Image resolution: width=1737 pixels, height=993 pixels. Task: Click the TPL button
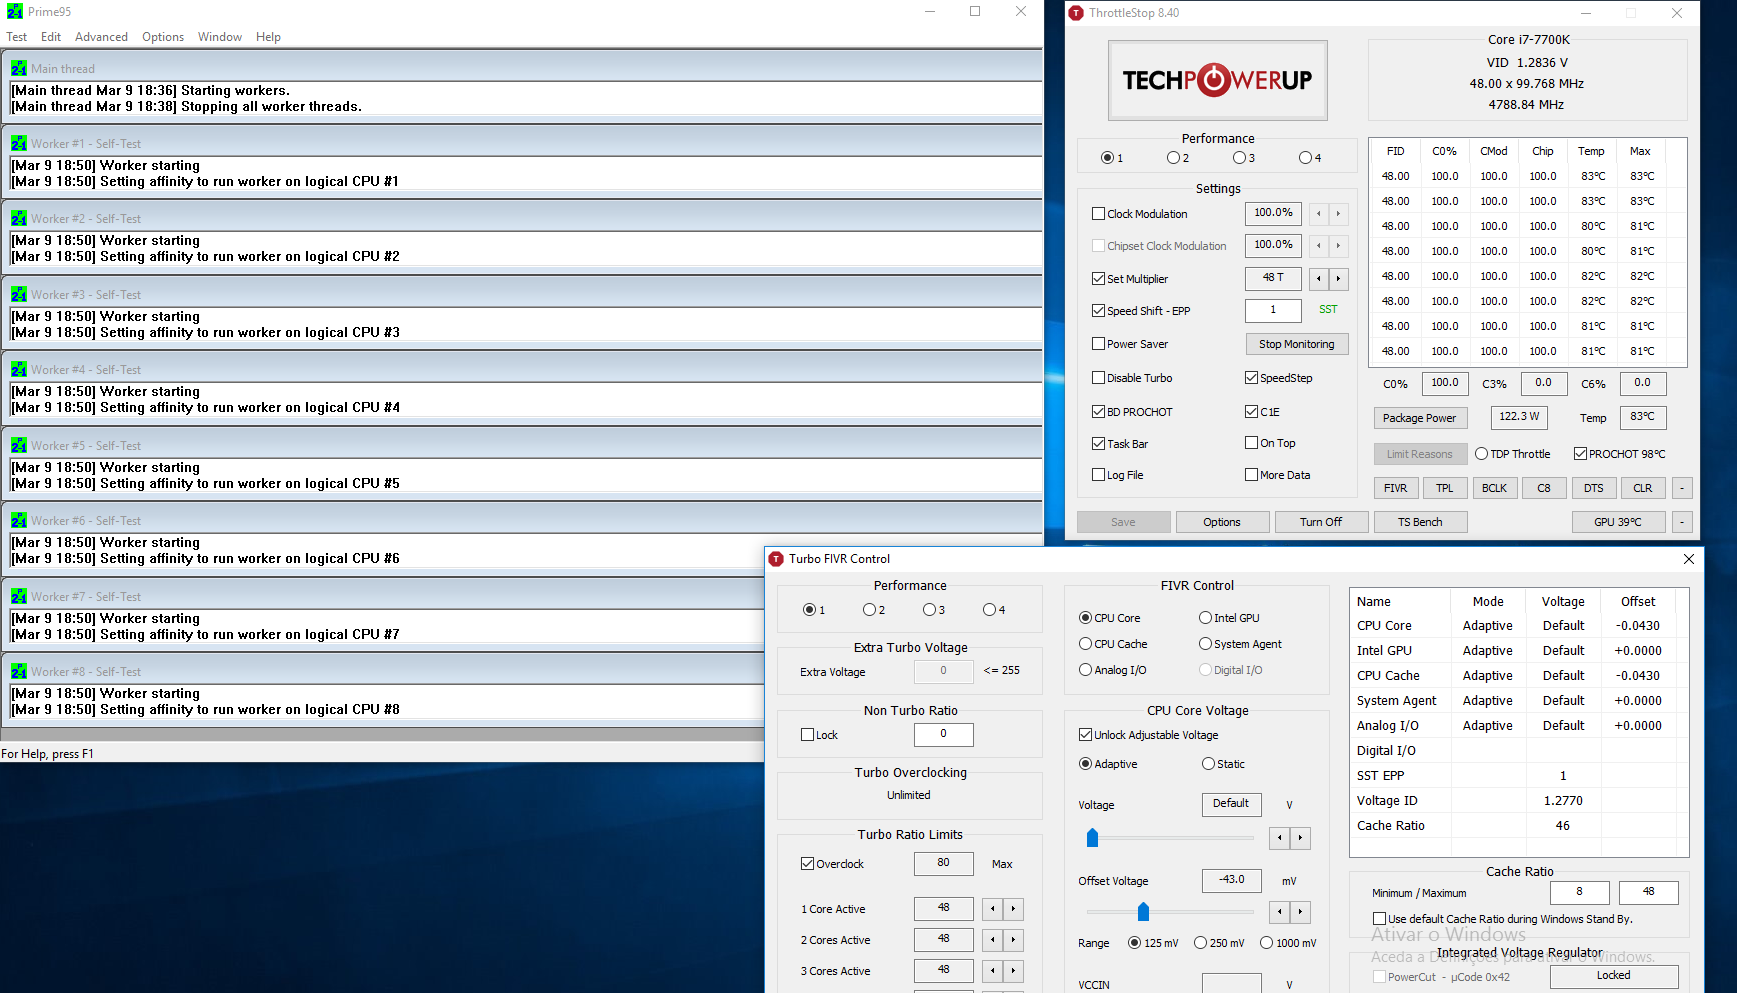pos(1445,488)
